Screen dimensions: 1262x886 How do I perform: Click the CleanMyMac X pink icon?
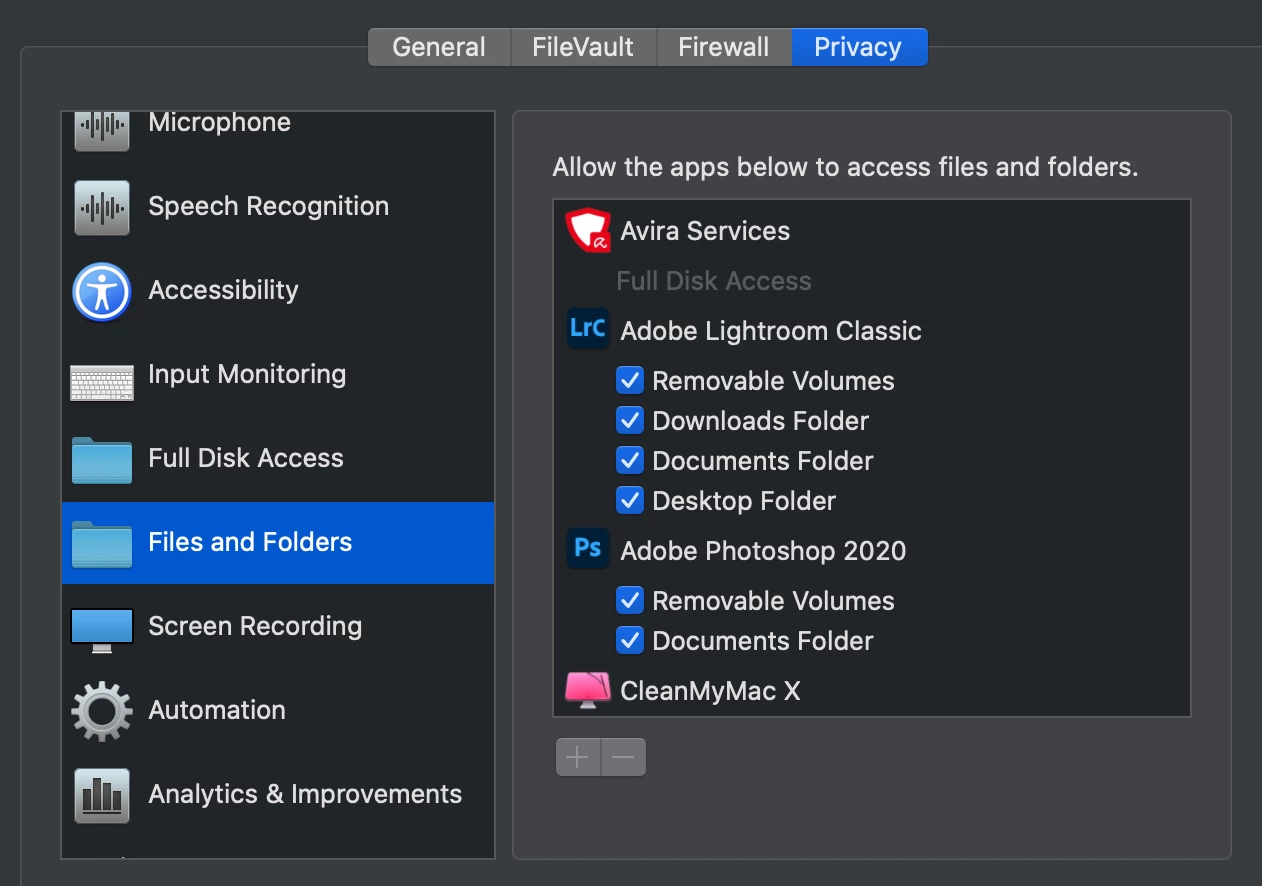(x=588, y=689)
